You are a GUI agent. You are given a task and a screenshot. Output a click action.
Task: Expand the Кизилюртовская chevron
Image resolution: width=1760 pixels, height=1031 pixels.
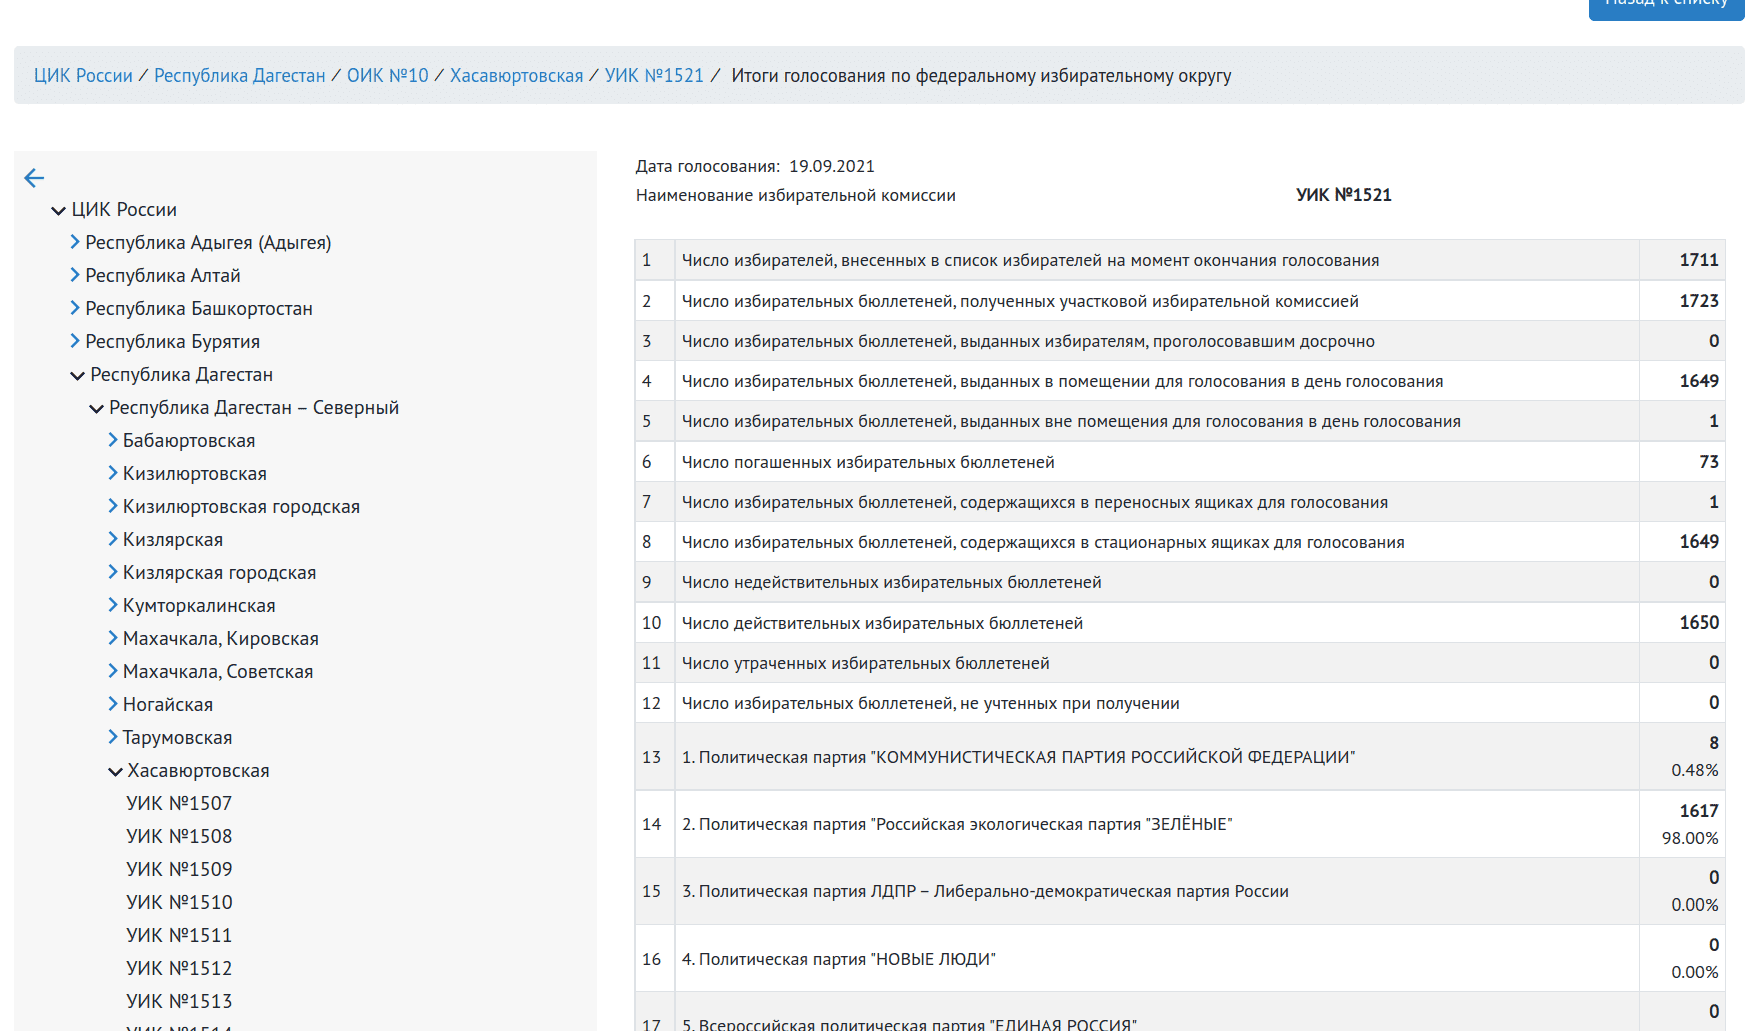pyautogui.click(x=113, y=473)
